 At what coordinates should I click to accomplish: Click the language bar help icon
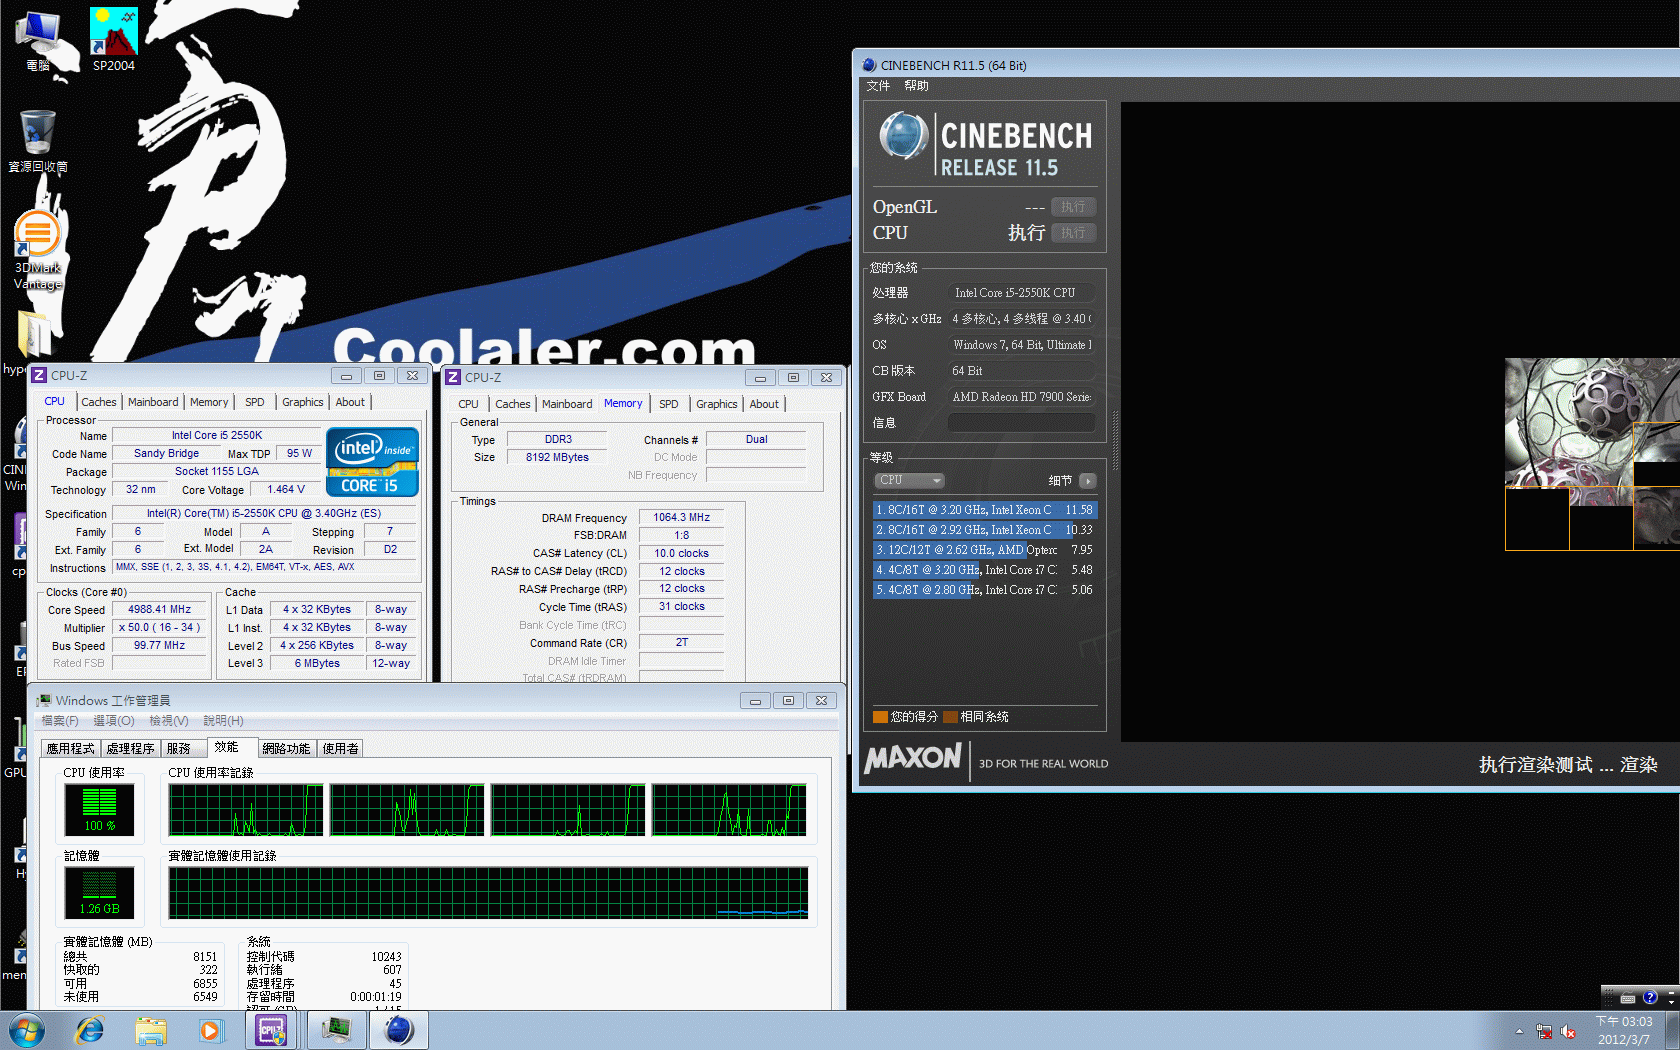point(1650,997)
